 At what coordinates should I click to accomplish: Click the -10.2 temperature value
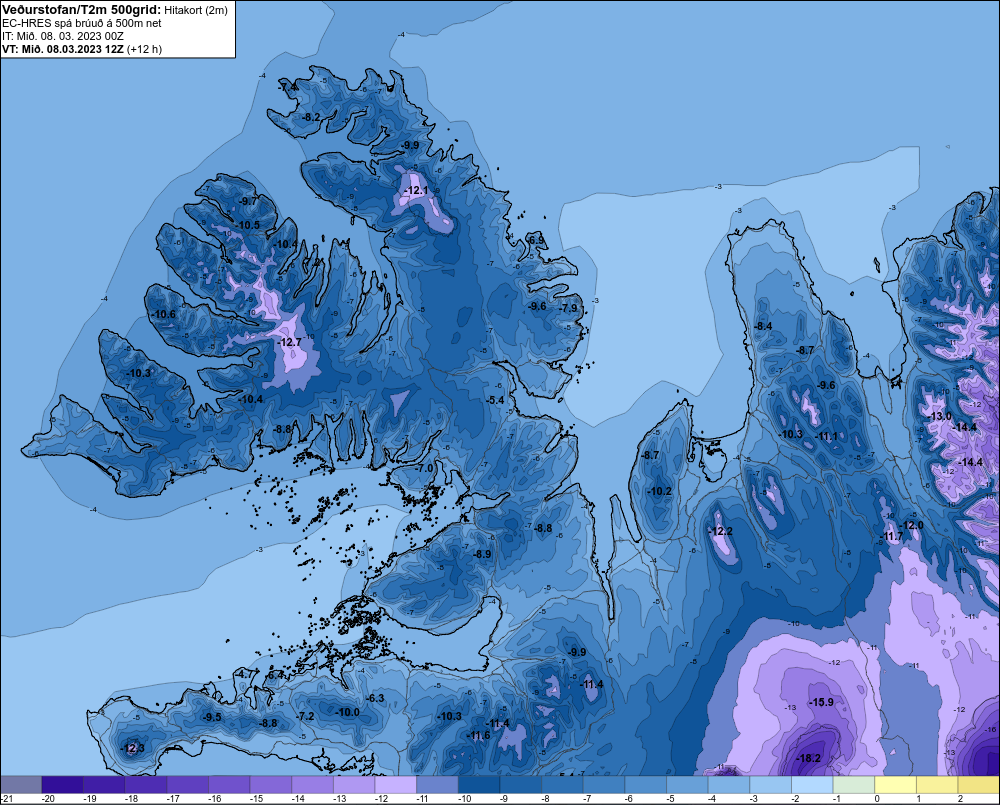[x=659, y=491]
